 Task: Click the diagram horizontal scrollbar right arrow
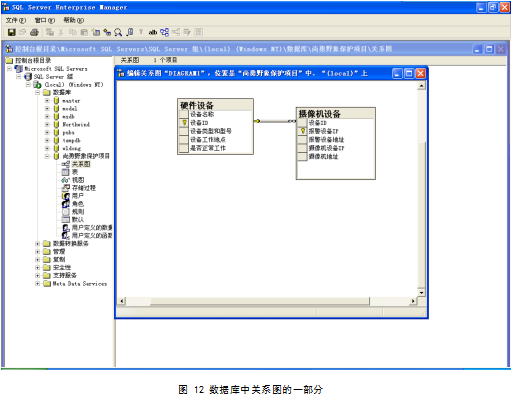413,301
